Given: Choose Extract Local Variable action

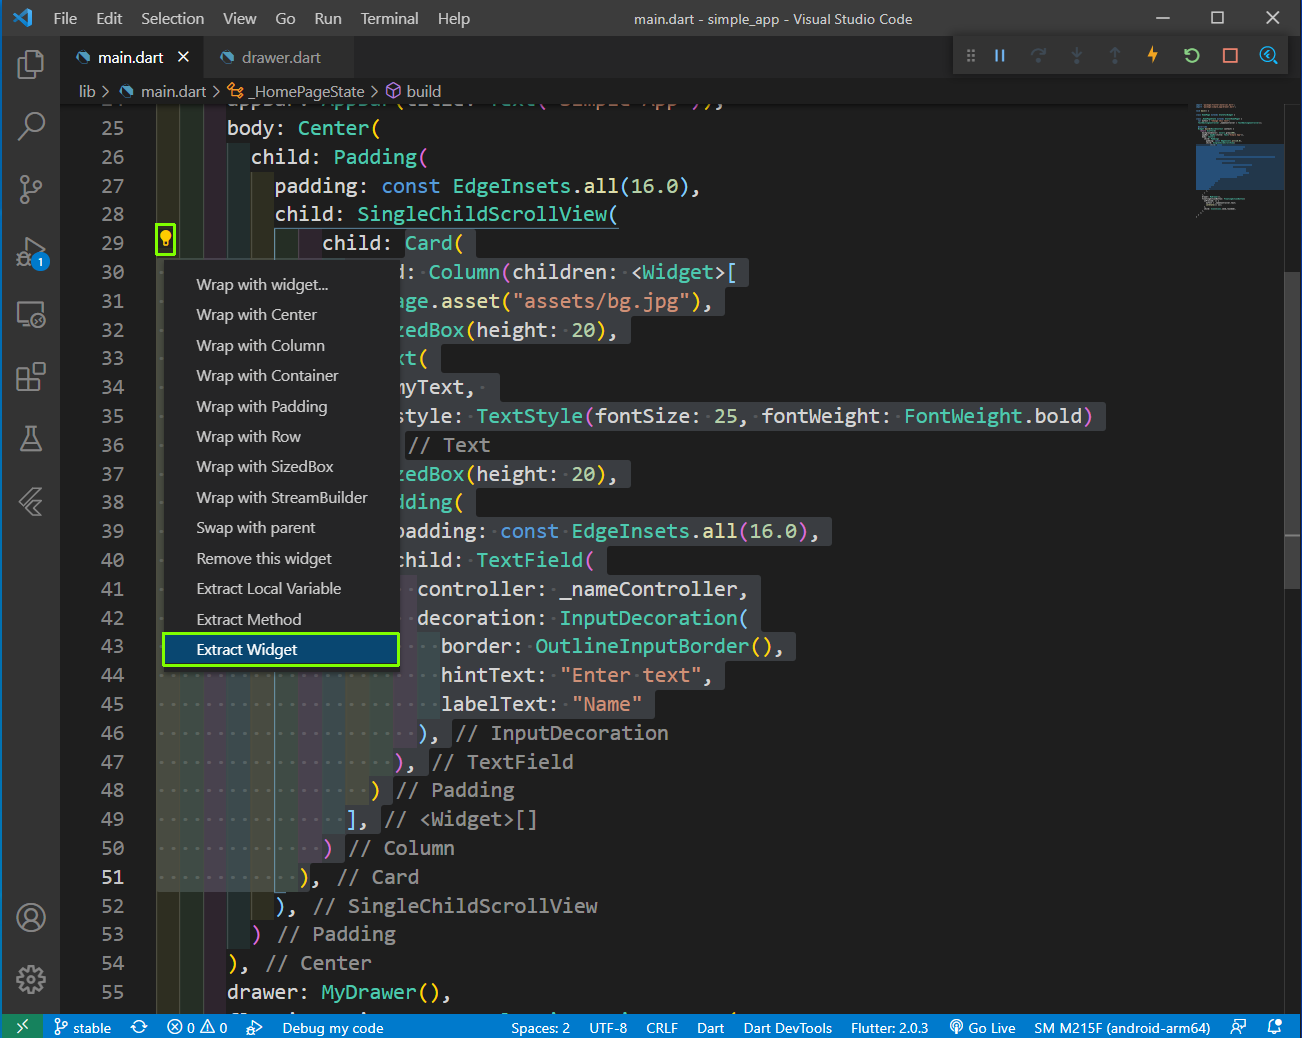Looking at the screenshot, I should point(281,589).
